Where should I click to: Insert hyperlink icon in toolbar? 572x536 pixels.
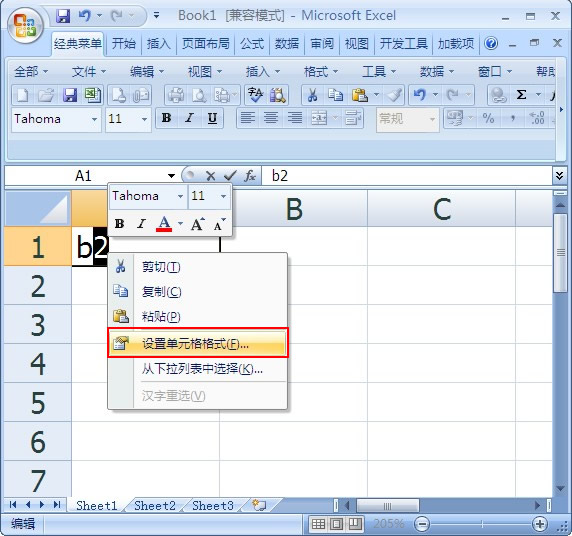[x=498, y=95]
